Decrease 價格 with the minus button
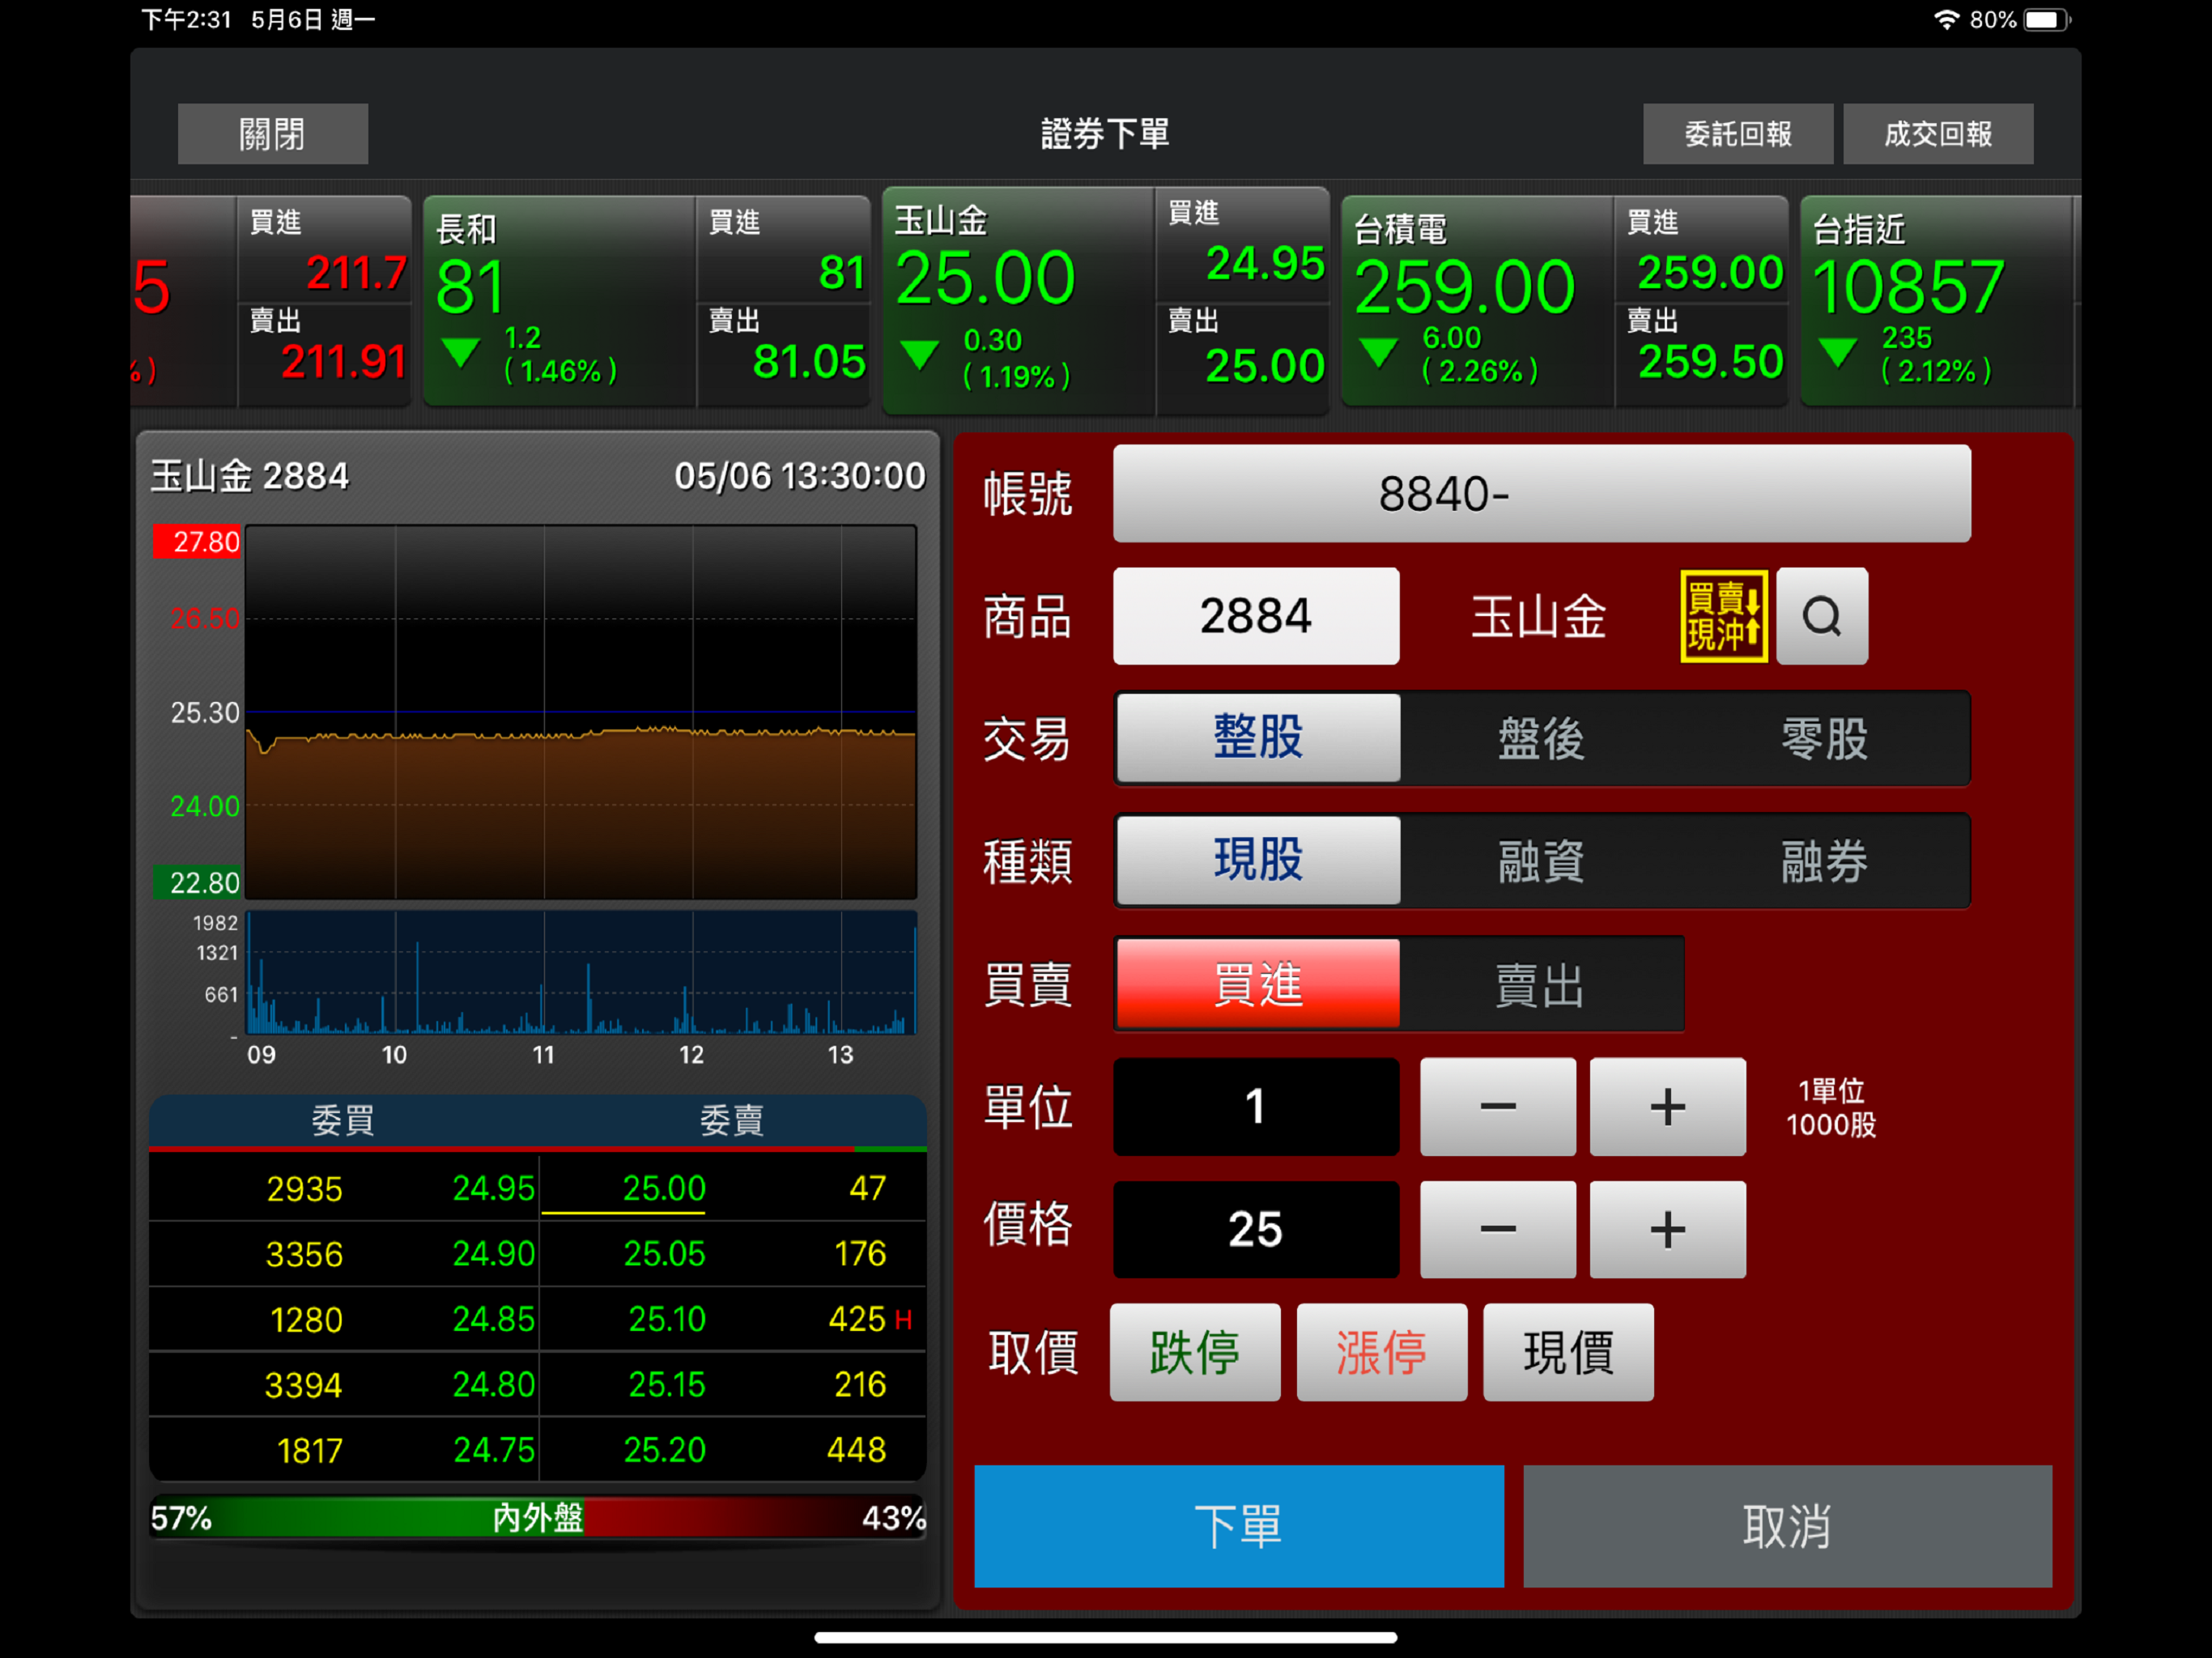Screen dimensions: 2212x1658 pos(1497,1229)
